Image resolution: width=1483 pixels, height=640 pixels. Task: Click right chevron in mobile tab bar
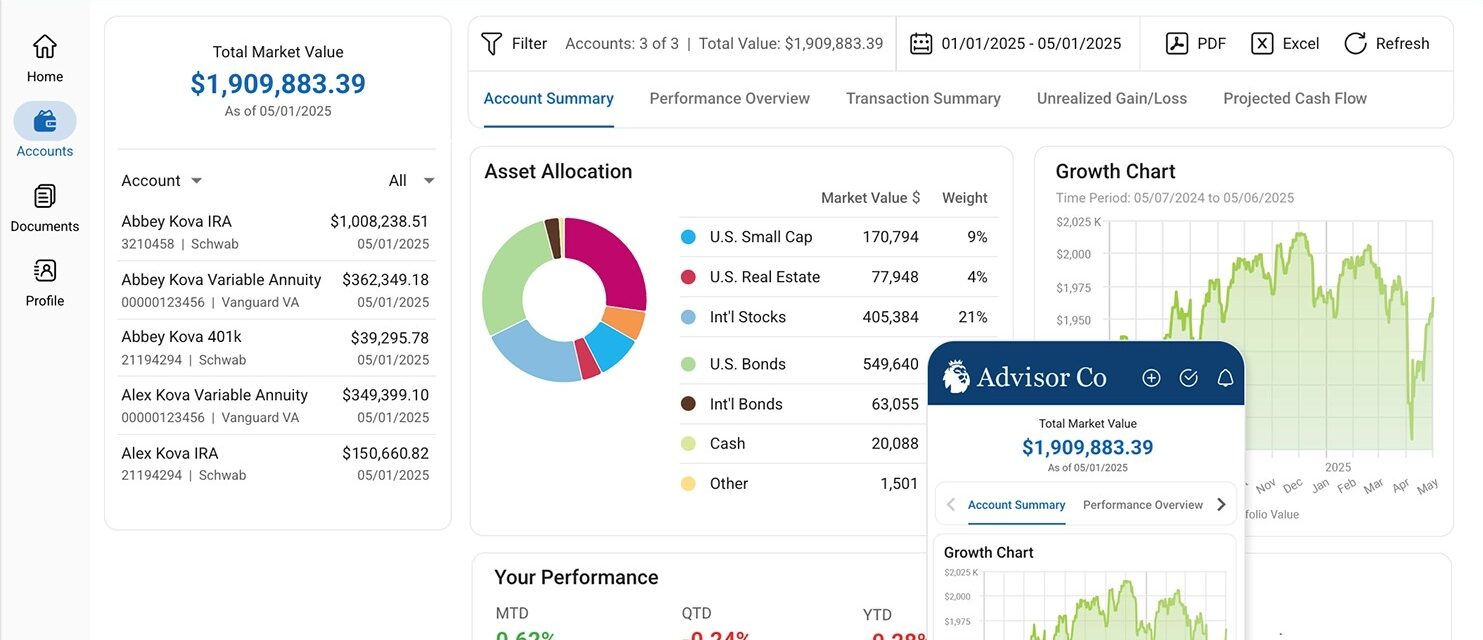[x=1221, y=504]
